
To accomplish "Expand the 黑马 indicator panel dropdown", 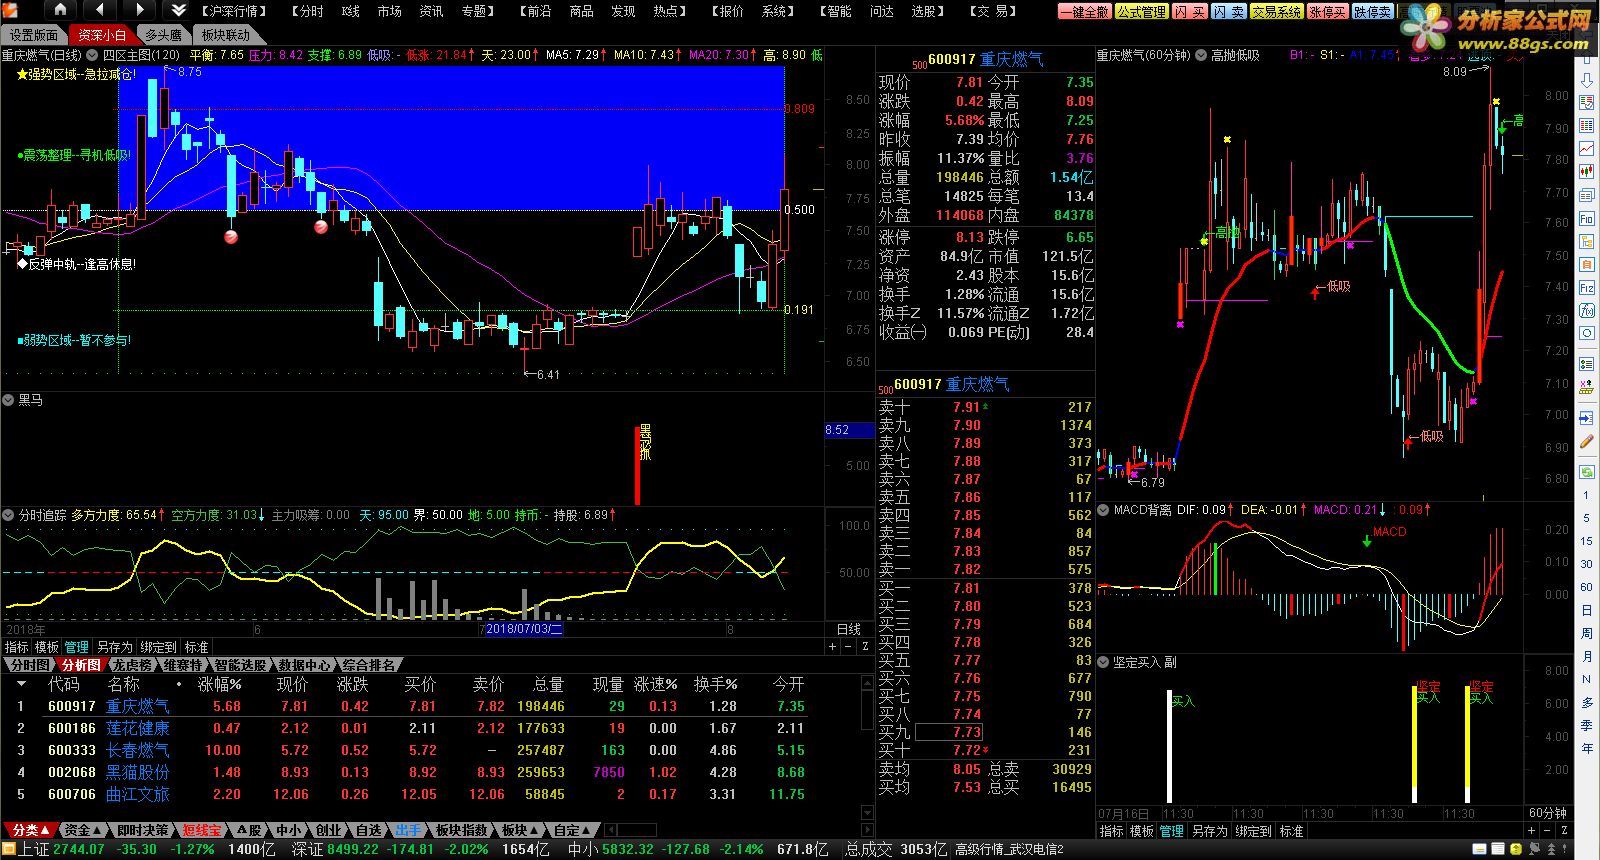I will pyautogui.click(x=10, y=400).
